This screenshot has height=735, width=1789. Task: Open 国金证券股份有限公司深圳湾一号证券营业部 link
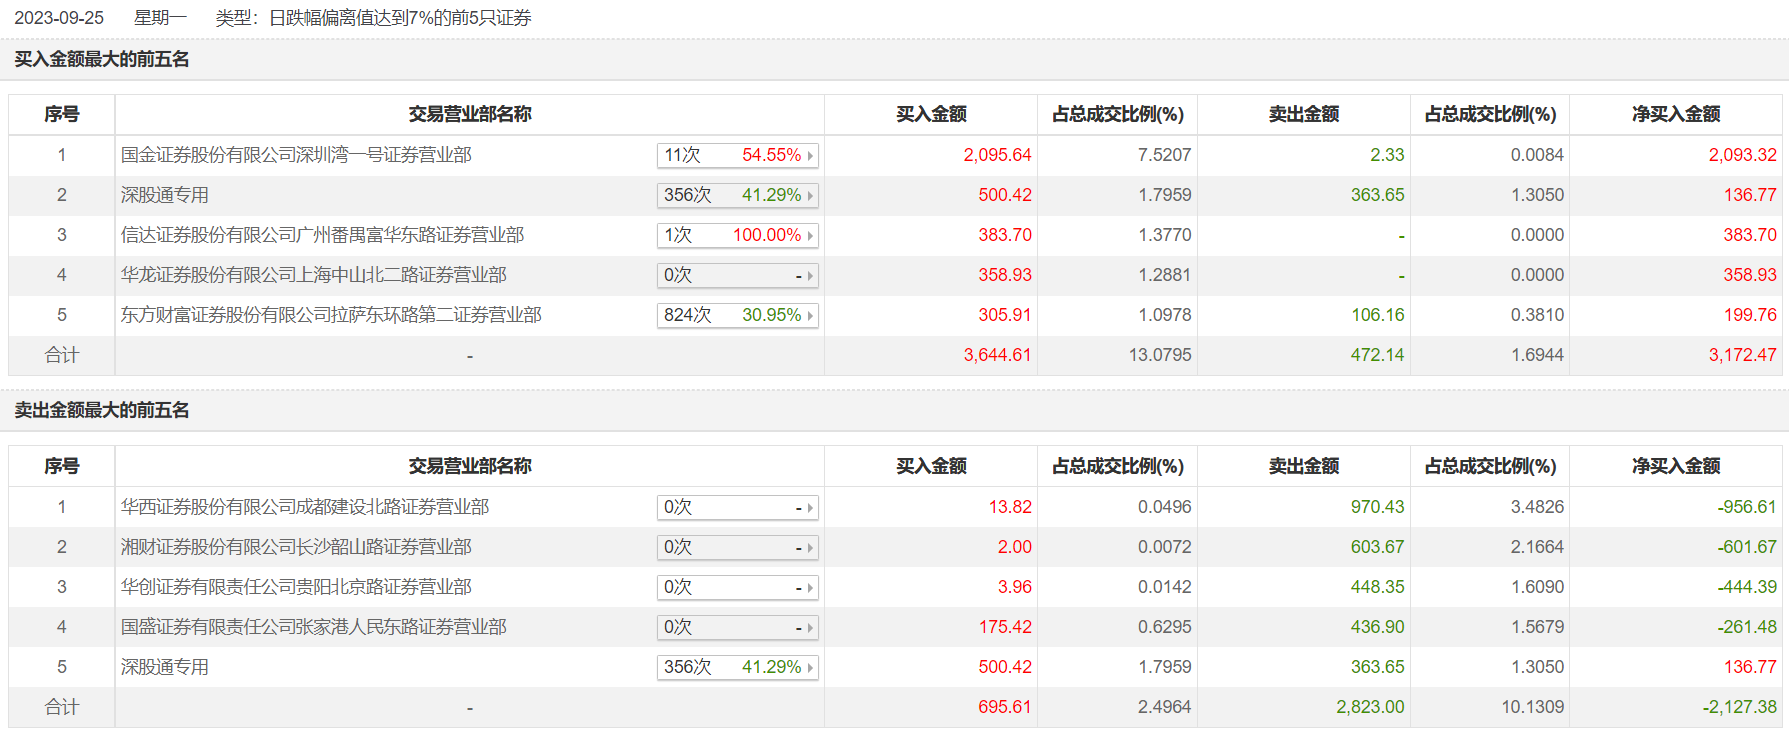pyautogui.click(x=296, y=155)
